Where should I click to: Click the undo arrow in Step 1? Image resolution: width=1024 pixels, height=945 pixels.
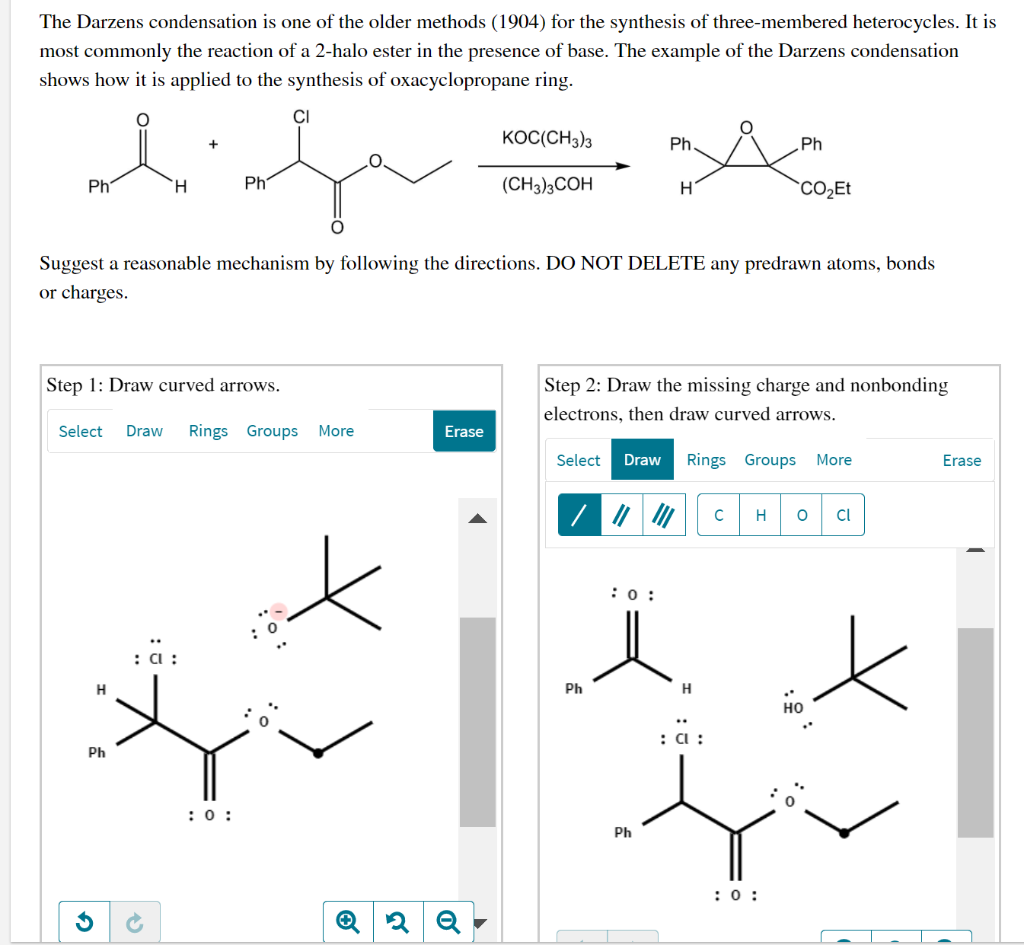[x=84, y=921]
